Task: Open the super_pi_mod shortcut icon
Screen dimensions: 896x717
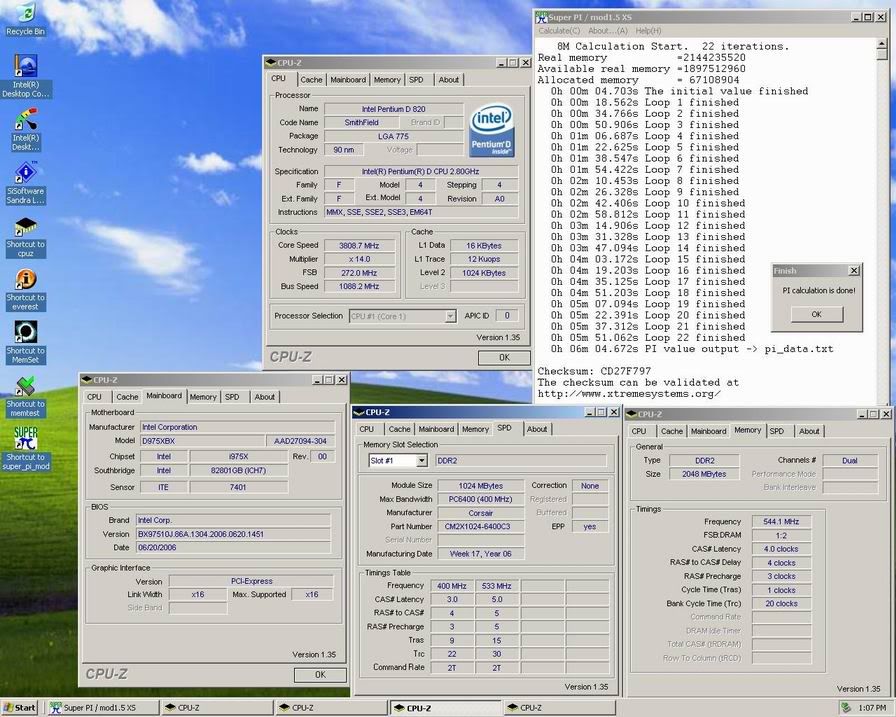Action: coord(25,439)
